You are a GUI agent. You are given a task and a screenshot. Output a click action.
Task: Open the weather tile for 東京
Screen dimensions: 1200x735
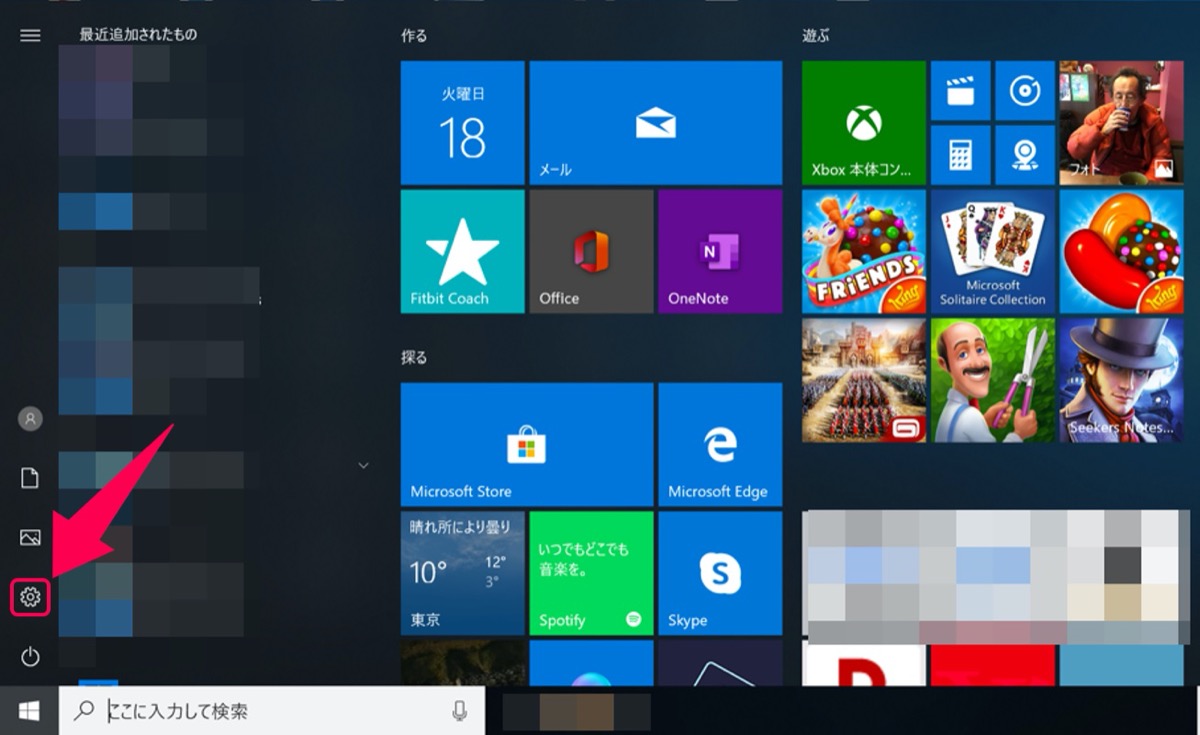tap(463, 573)
